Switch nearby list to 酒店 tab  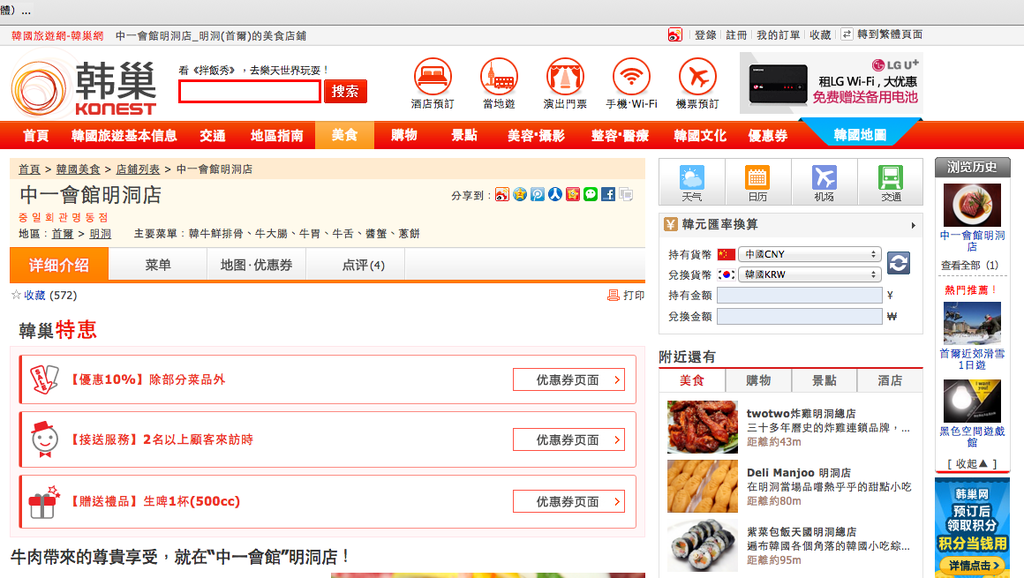pyautogui.click(x=890, y=380)
